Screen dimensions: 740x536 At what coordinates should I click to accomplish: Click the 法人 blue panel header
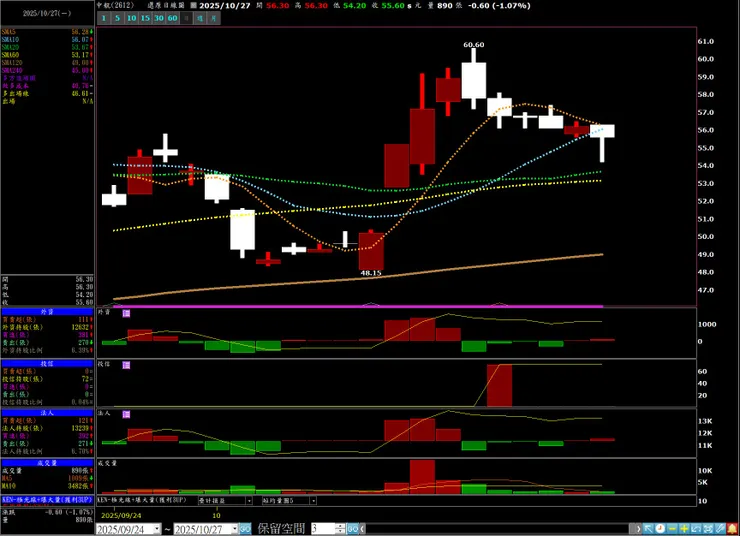coord(47,413)
